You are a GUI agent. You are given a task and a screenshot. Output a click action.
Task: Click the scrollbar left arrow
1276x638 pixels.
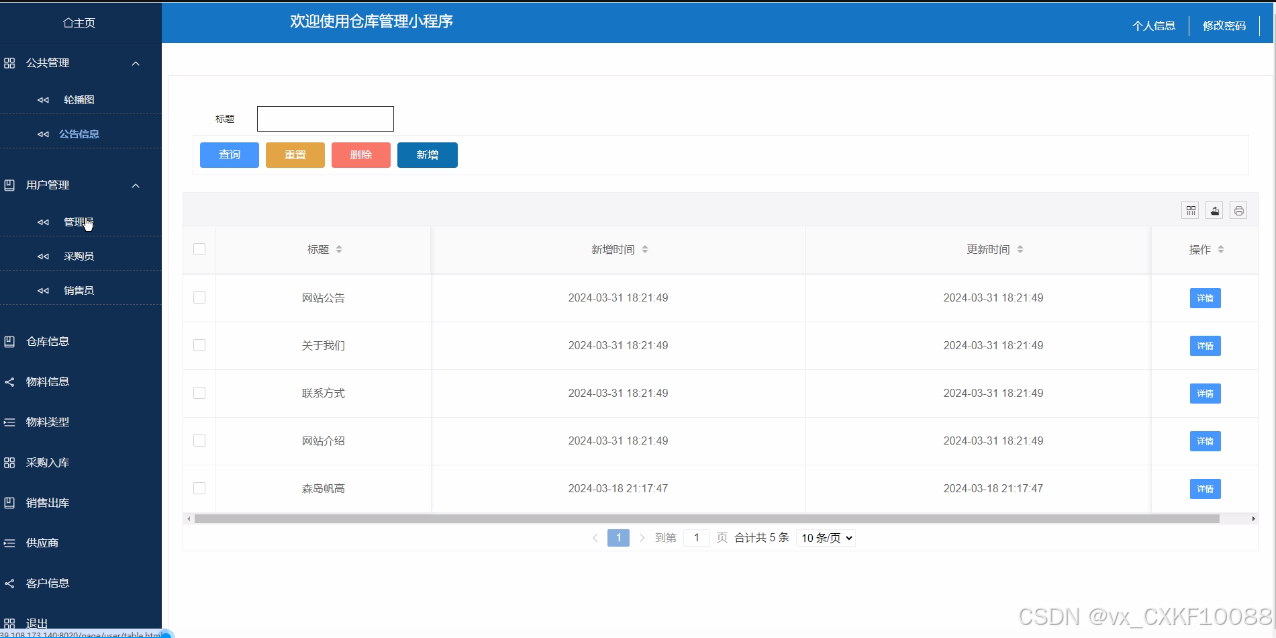pos(187,519)
